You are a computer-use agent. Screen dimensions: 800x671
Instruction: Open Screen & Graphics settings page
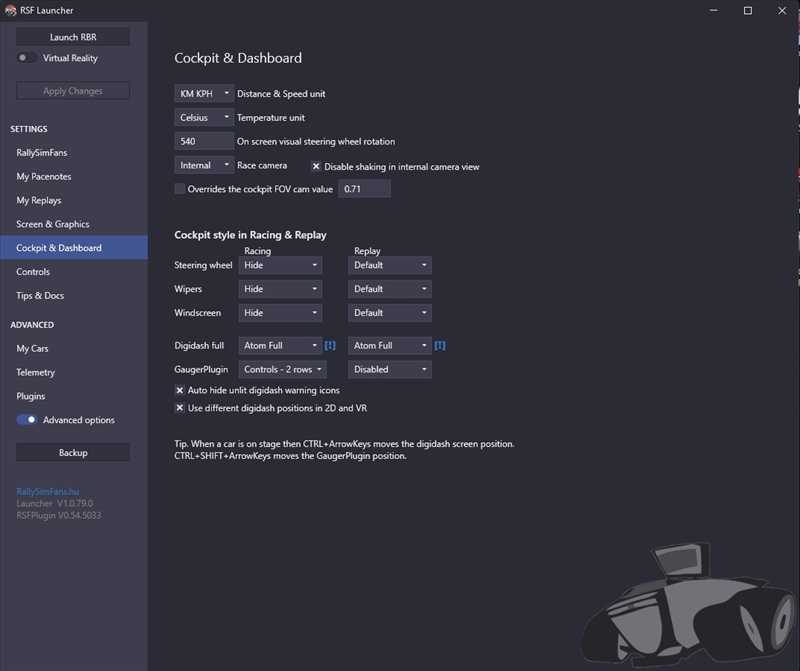(x=53, y=224)
